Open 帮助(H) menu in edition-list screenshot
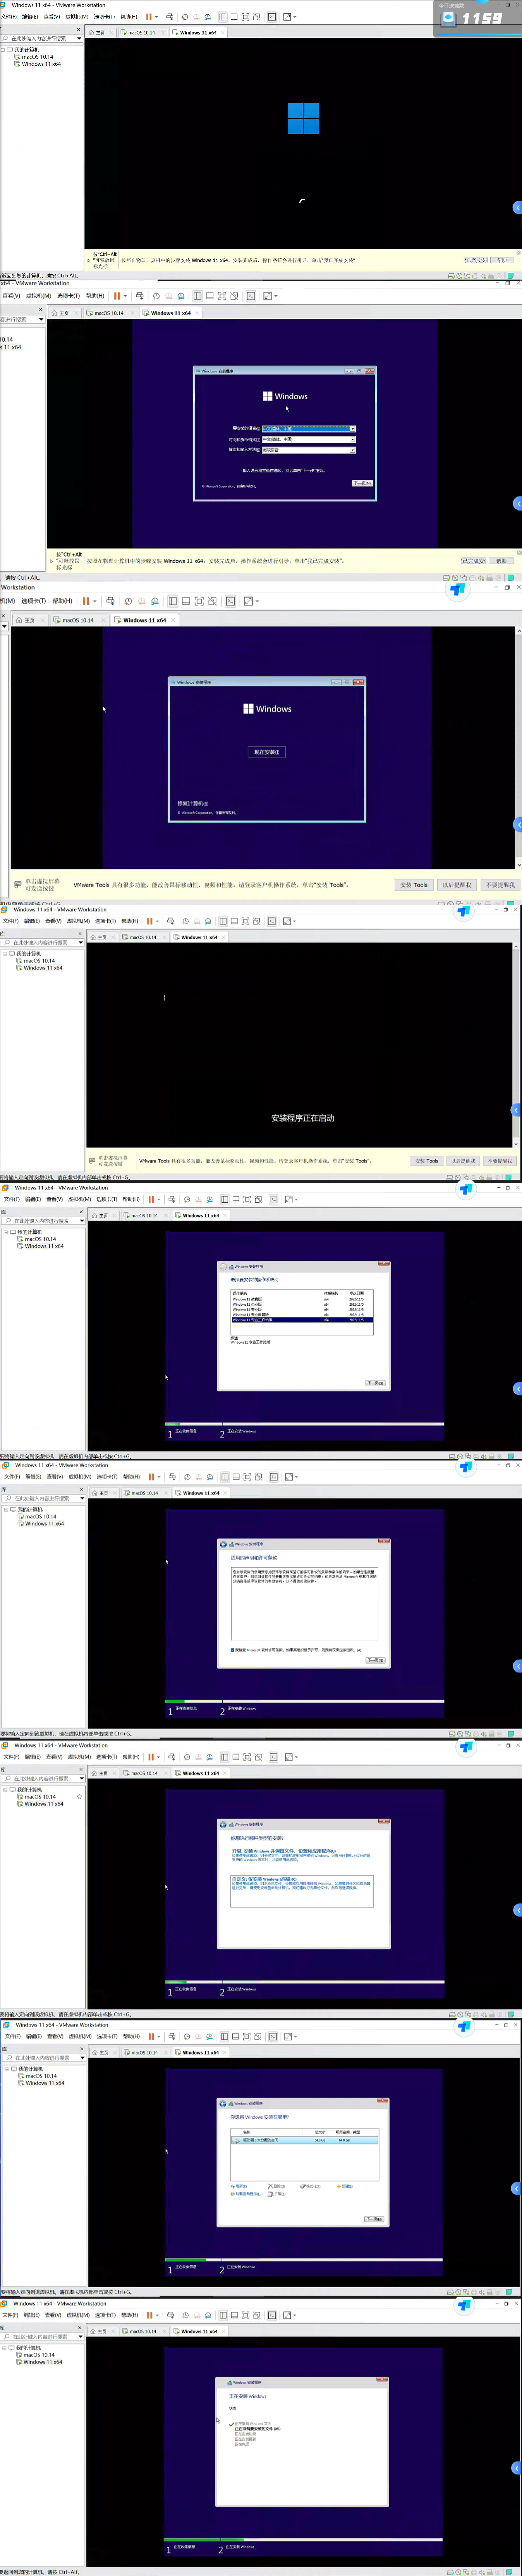The image size is (522, 2576). 130,1199
